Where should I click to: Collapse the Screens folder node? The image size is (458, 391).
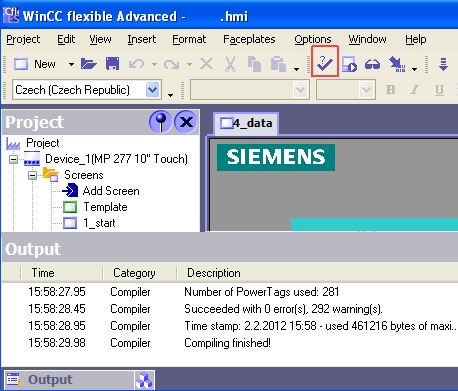click(32, 175)
